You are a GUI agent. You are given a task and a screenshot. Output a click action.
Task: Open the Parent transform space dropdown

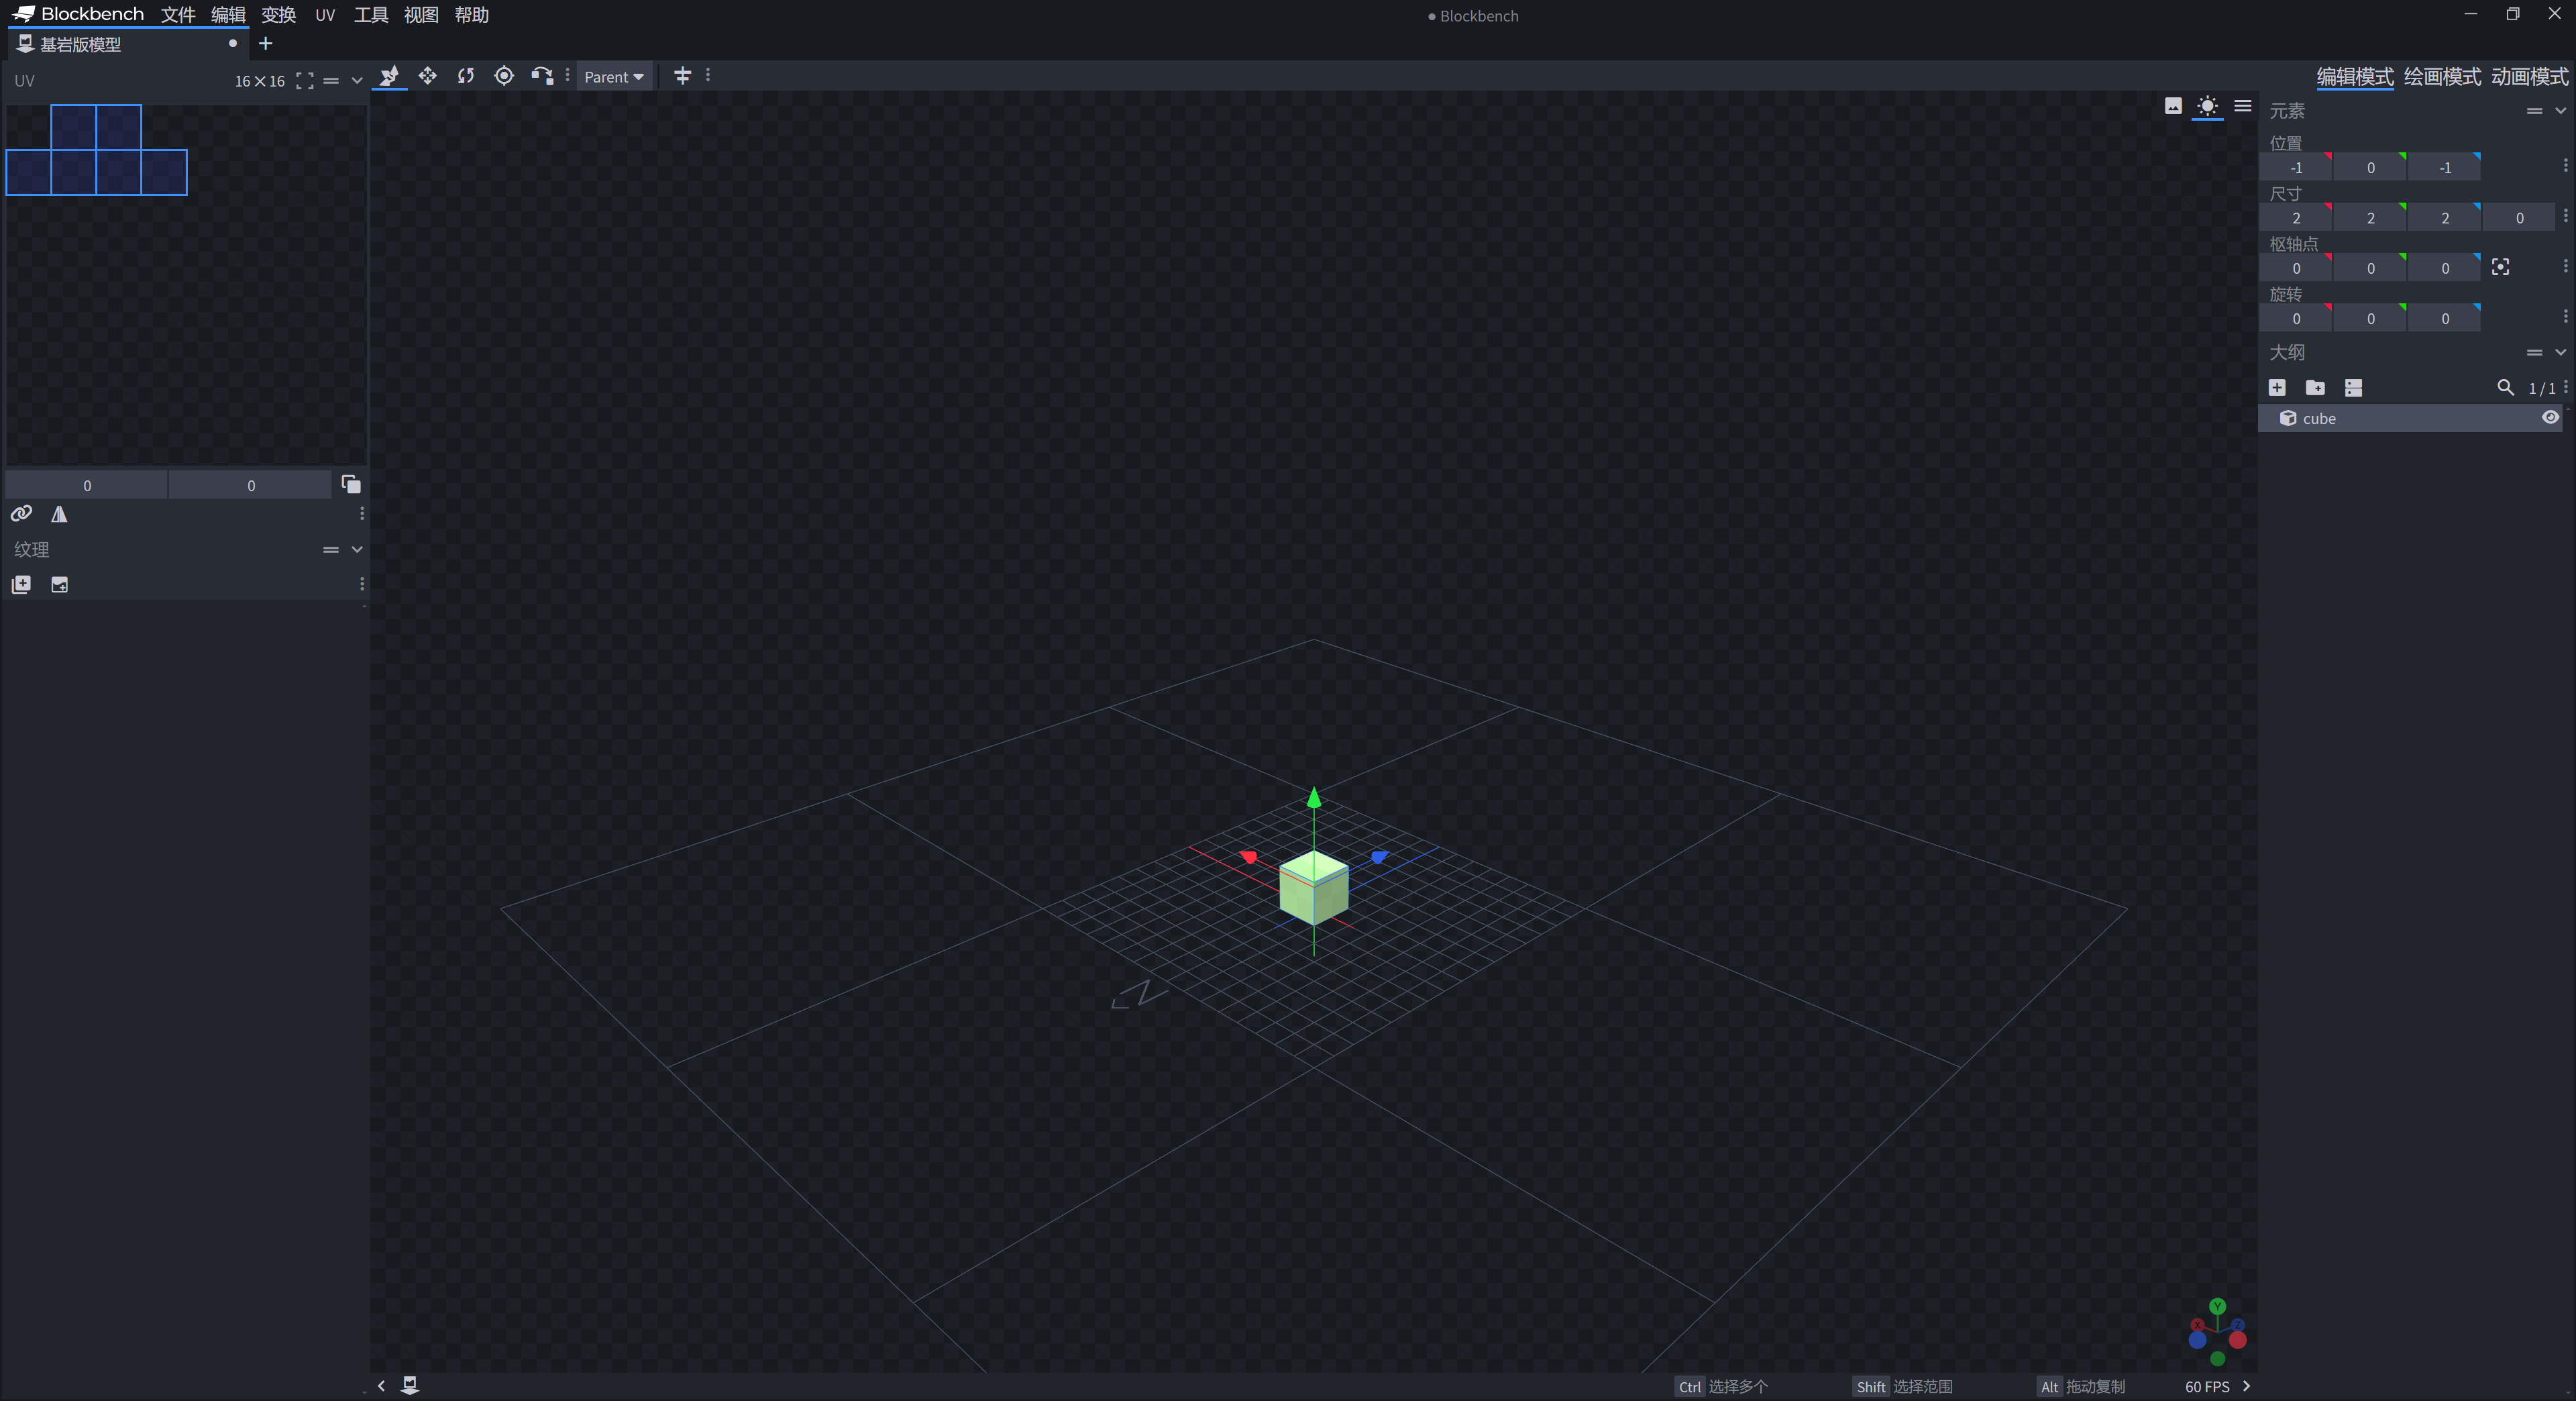(614, 77)
